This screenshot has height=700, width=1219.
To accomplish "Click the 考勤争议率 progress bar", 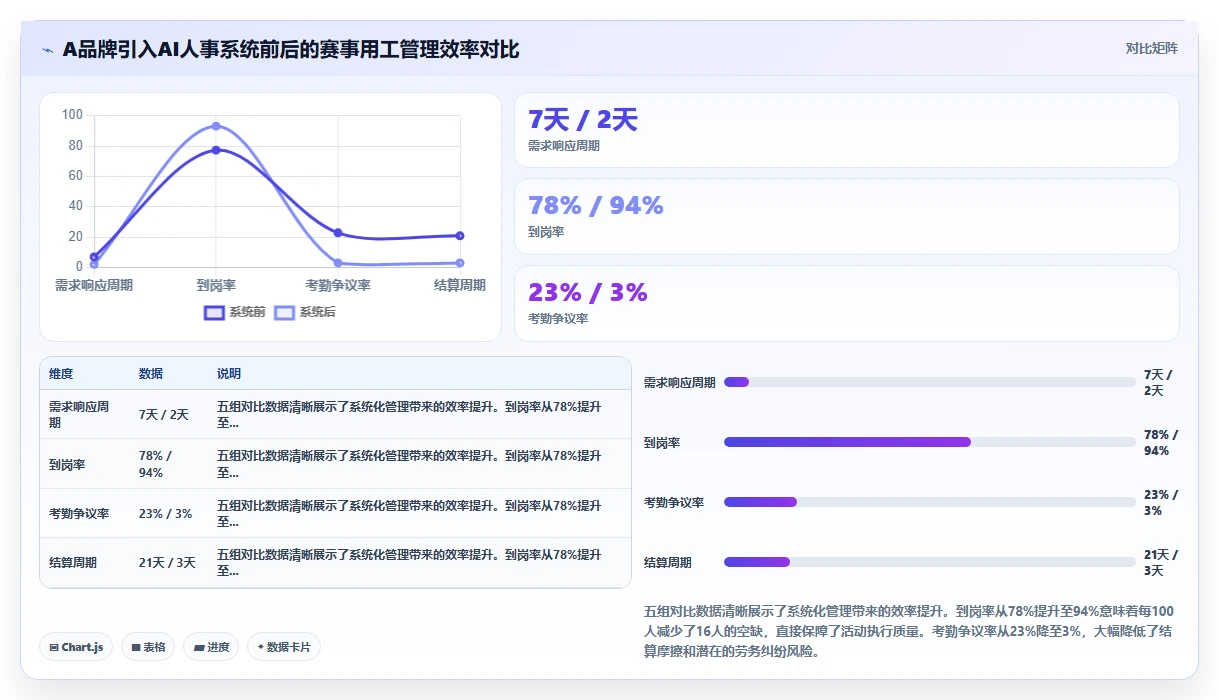I will coord(930,502).
